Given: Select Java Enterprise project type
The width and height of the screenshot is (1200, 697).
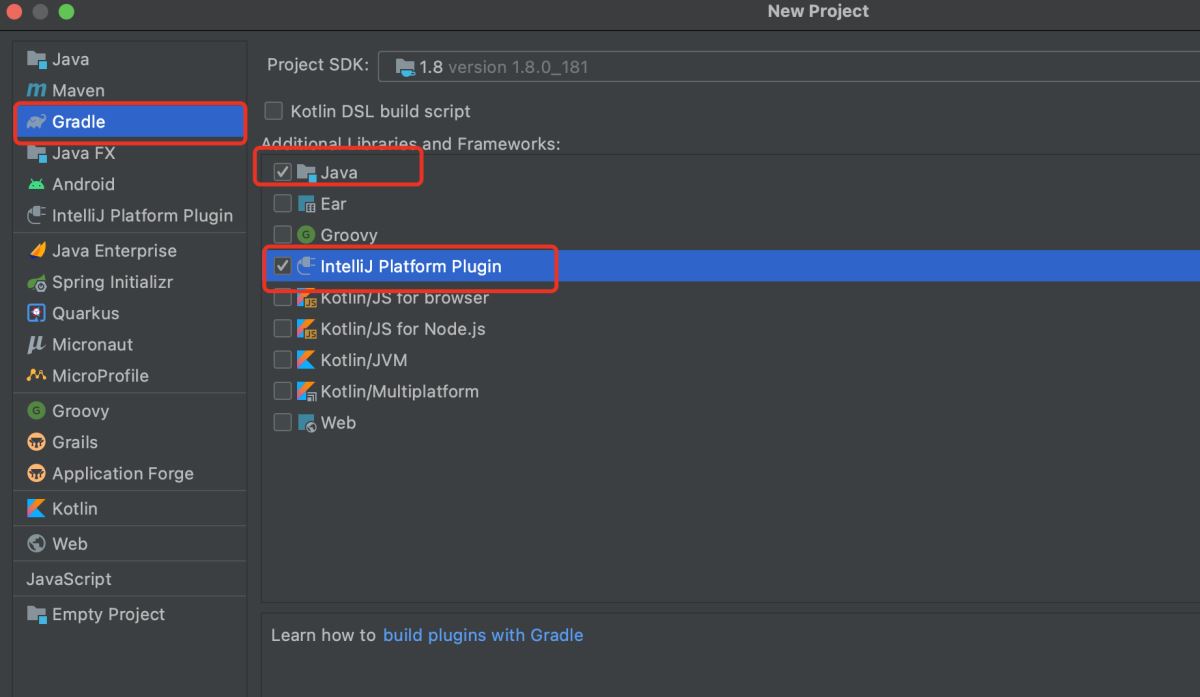Looking at the screenshot, I should coord(114,251).
